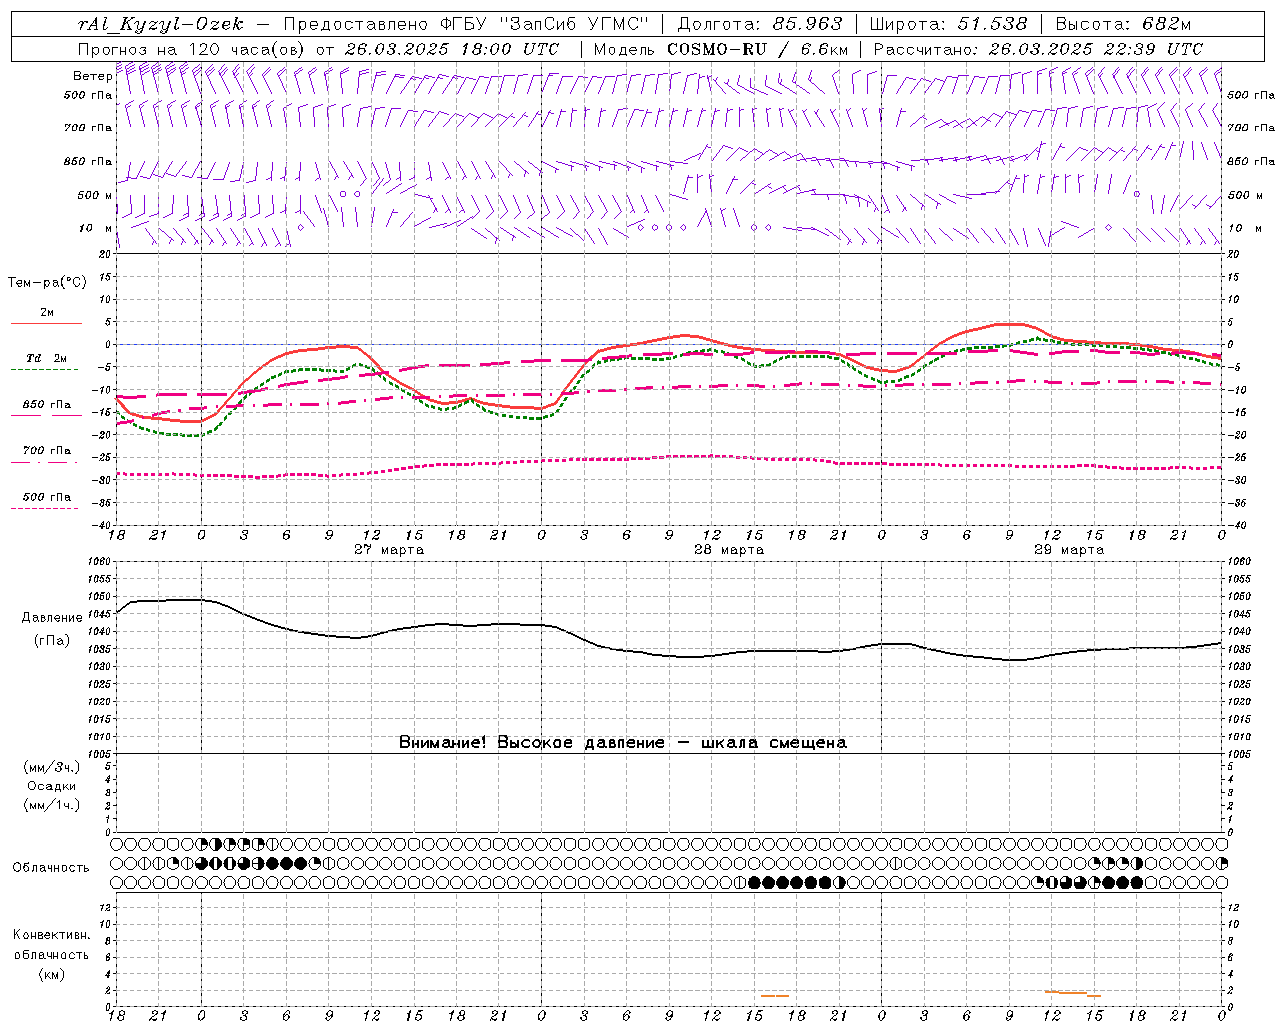Click 'Рассчитано: 26.03.2025 22:39 UTC' timestamp
Viewport: 1280px width, 1024px height.
[x=1038, y=49]
